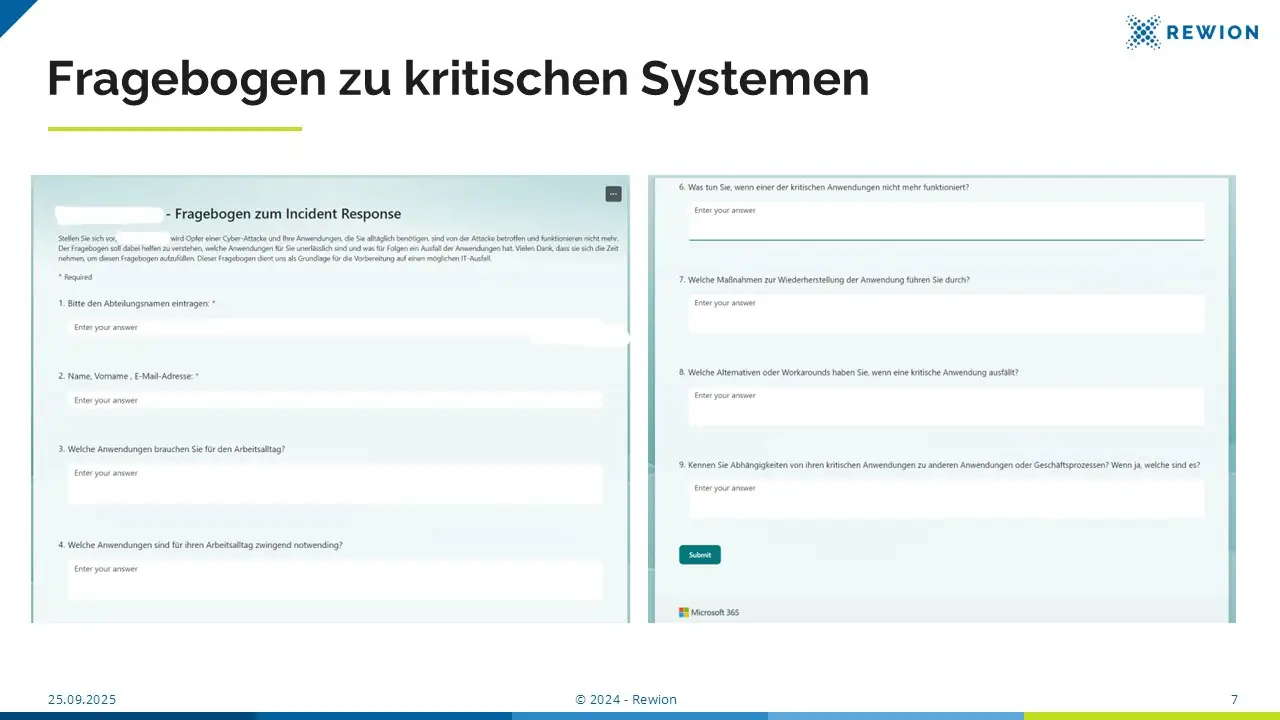Image resolution: width=1280 pixels, height=720 pixels.
Task: Click answer field for Wiederherstellung question 7
Action: [x=946, y=313]
